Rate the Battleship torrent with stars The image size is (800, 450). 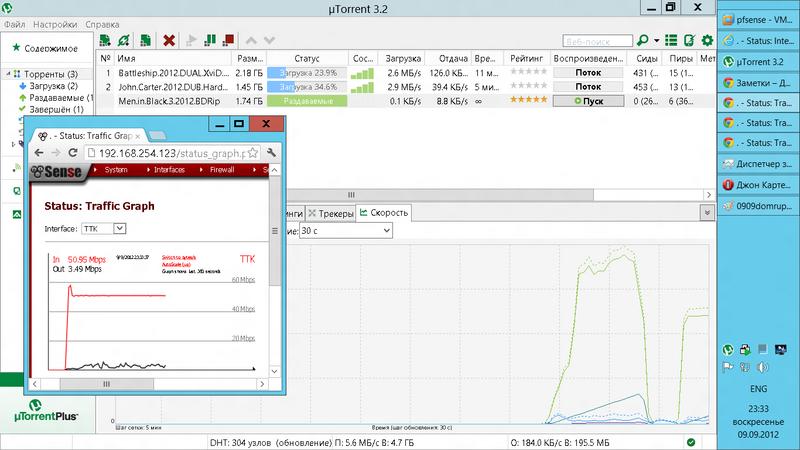click(x=529, y=72)
